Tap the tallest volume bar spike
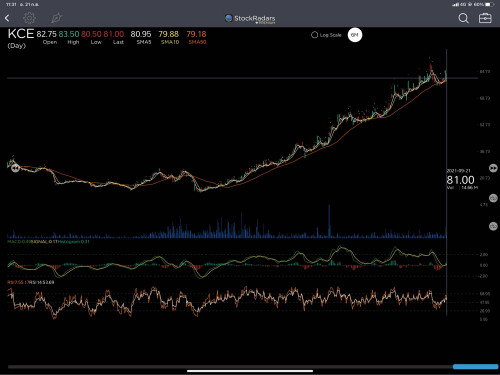The image size is (500, 375). tap(329, 221)
